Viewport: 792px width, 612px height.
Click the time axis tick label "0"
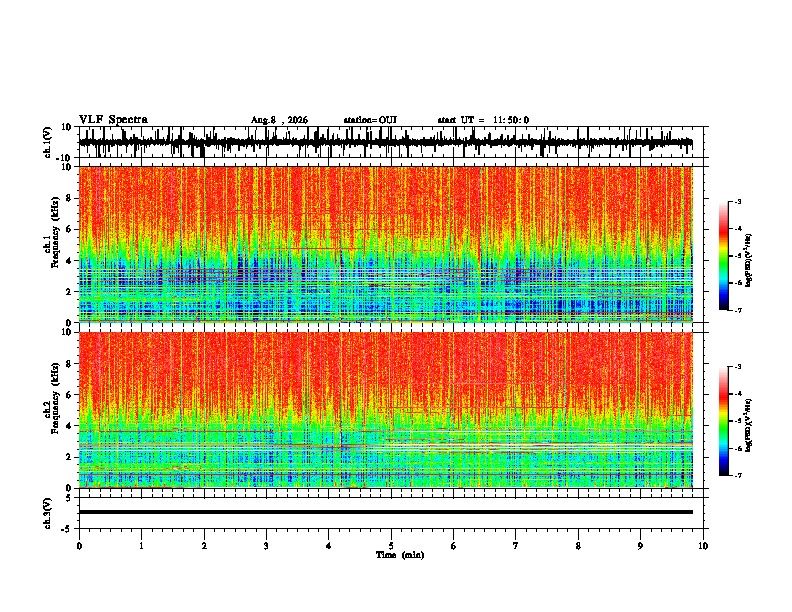point(79,546)
